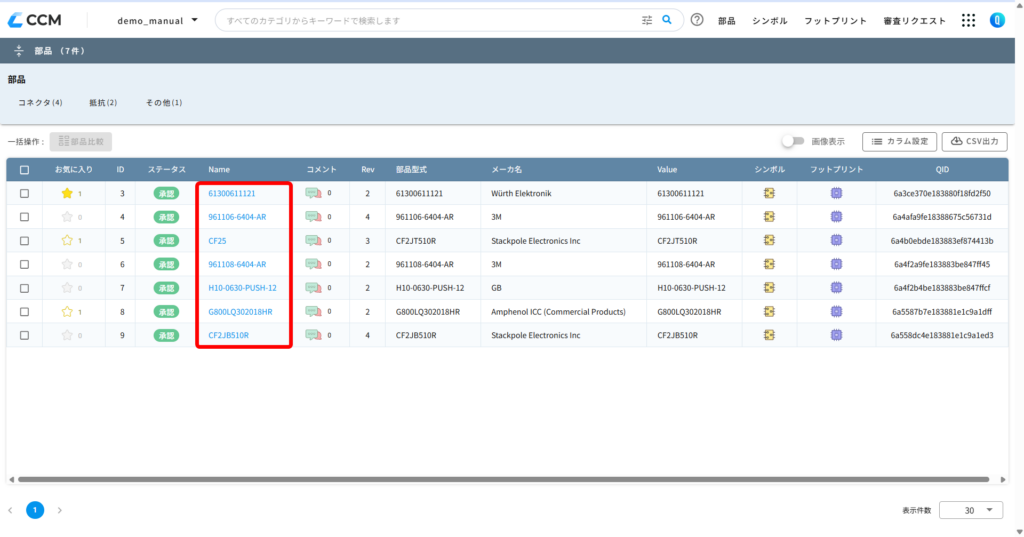The image size is (1024, 537).
Task: Click the horizontal table scrollbar
Action: (504, 480)
